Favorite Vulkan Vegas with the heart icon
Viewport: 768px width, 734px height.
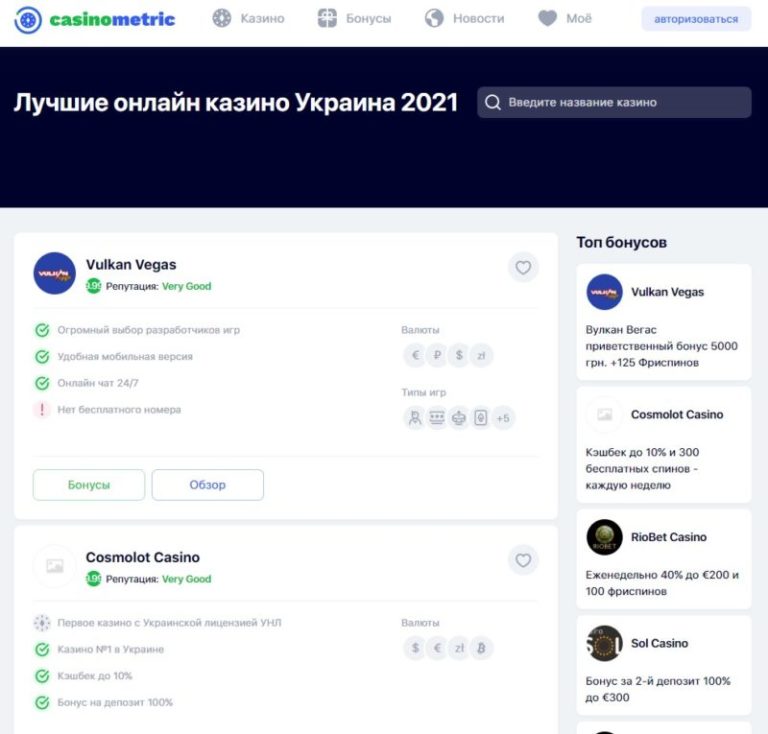coord(523,267)
